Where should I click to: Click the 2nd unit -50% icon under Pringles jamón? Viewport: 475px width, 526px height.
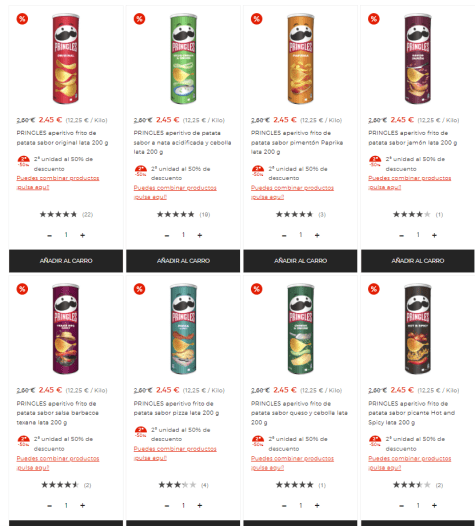click(x=375, y=161)
